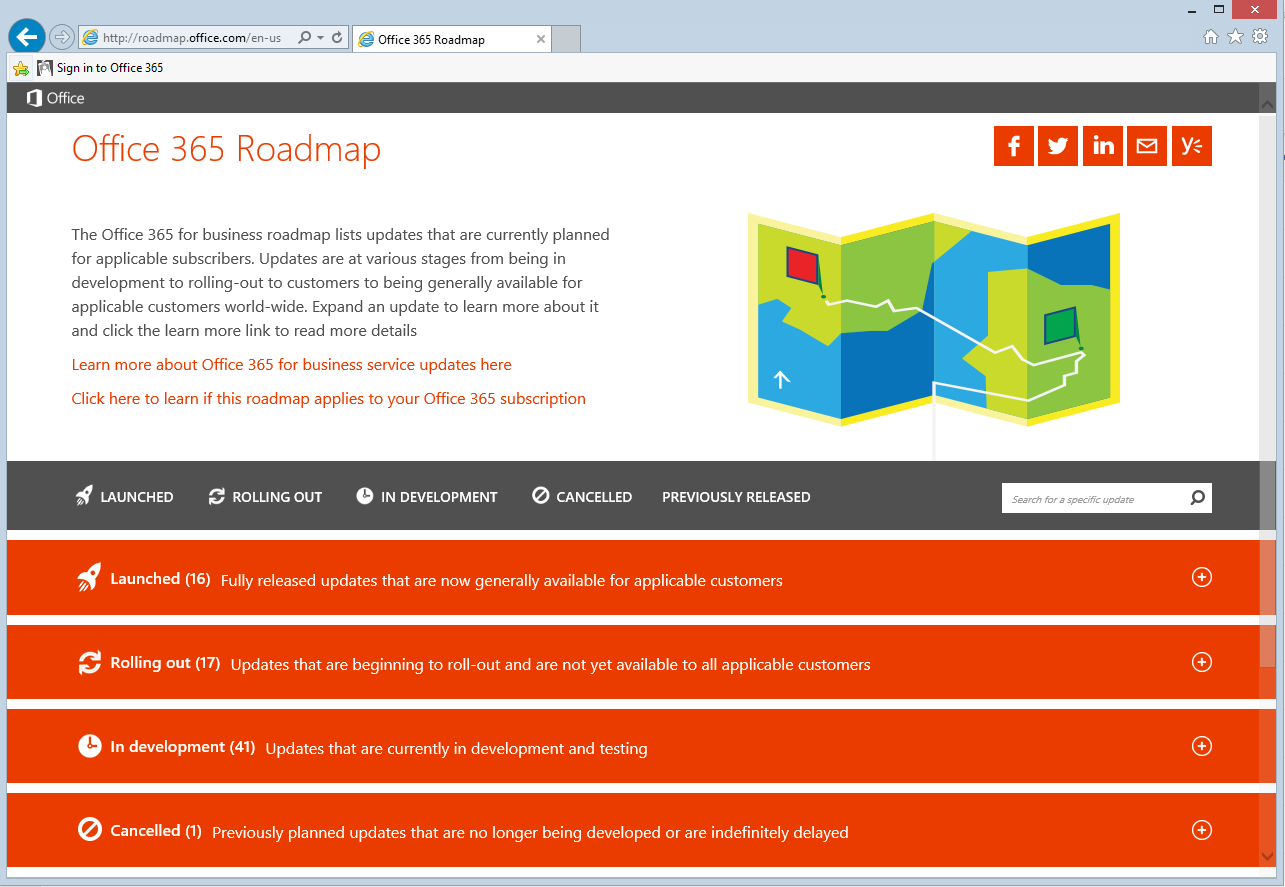Open the Favorites star icon

(x=1235, y=37)
